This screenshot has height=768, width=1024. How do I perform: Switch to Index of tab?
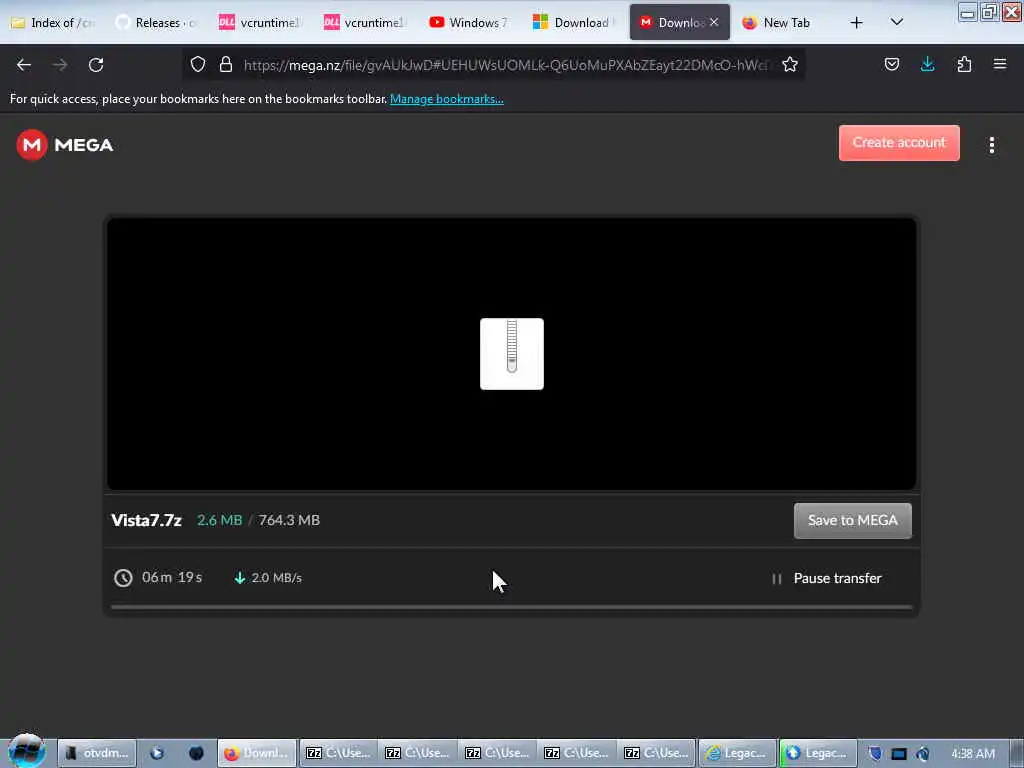tap(53, 23)
